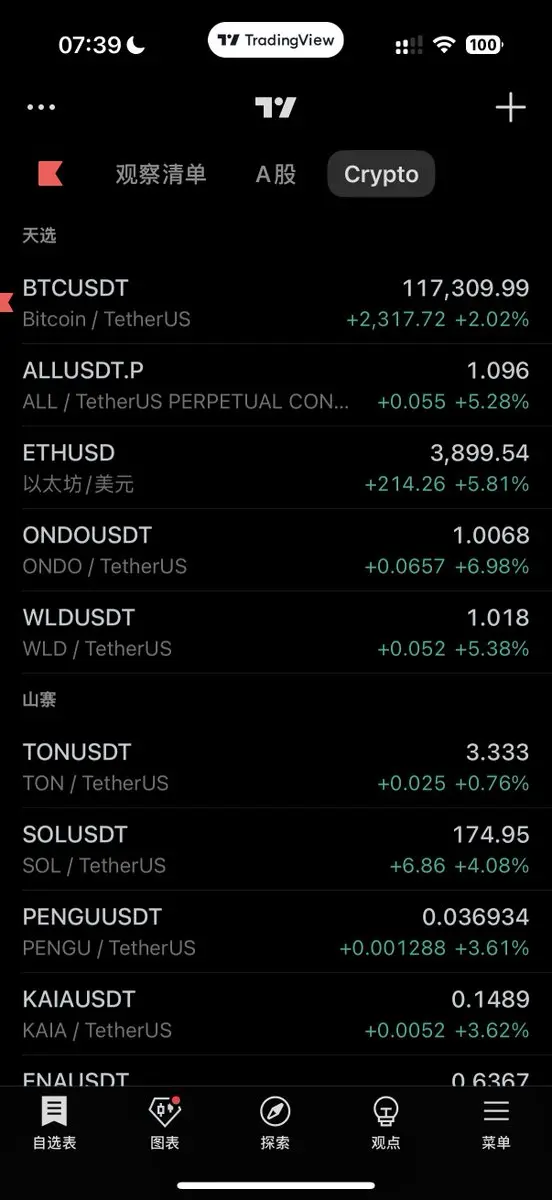This screenshot has width=552, height=1200.
Task: Switch to the A股 tab
Action: click(276, 174)
